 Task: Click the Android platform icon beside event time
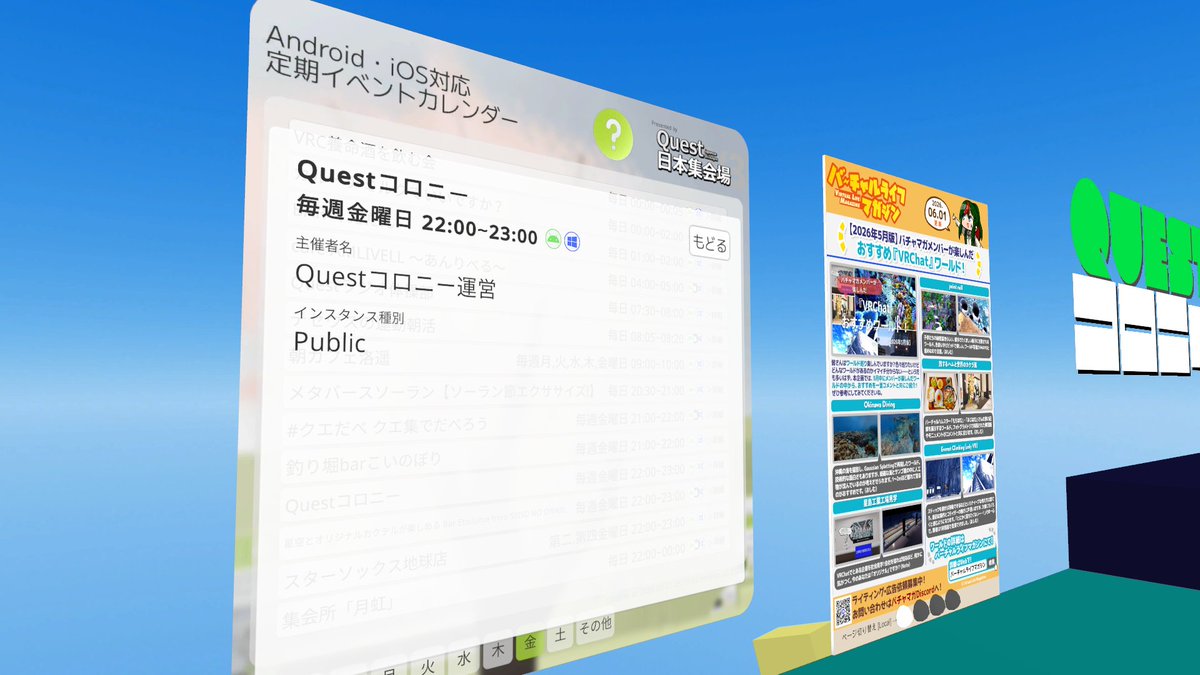click(552, 239)
